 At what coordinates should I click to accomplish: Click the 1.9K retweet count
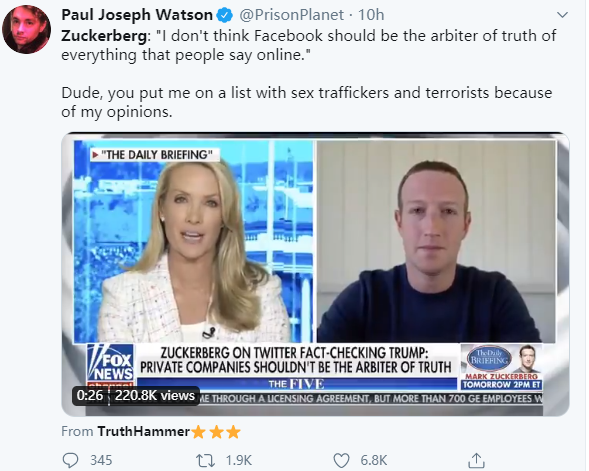pyautogui.click(x=239, y=460)
